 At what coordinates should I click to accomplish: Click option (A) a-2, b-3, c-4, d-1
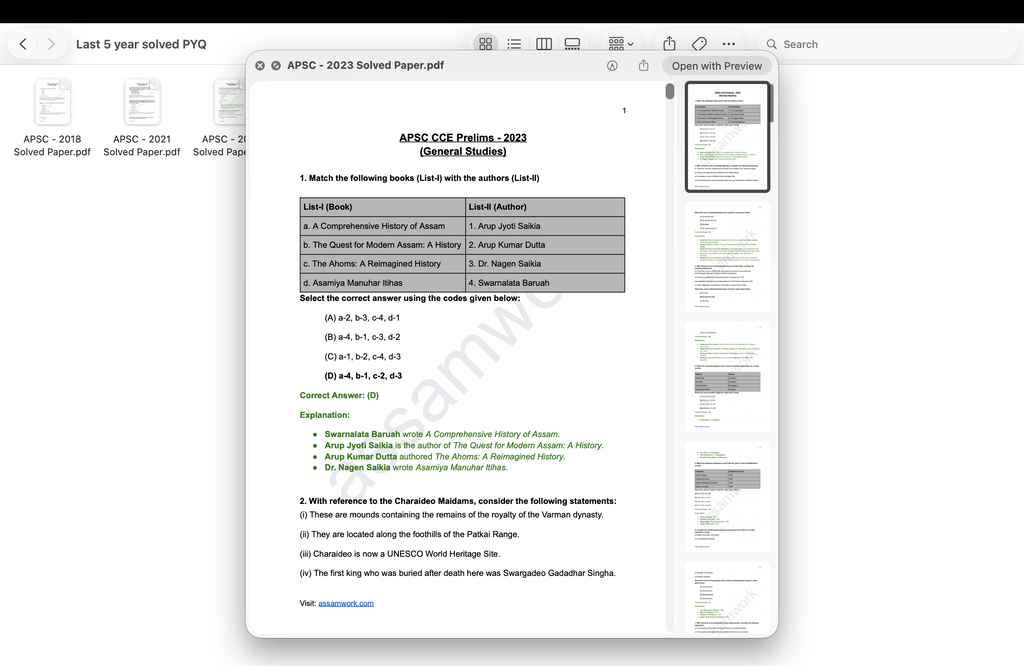(362, 317)
